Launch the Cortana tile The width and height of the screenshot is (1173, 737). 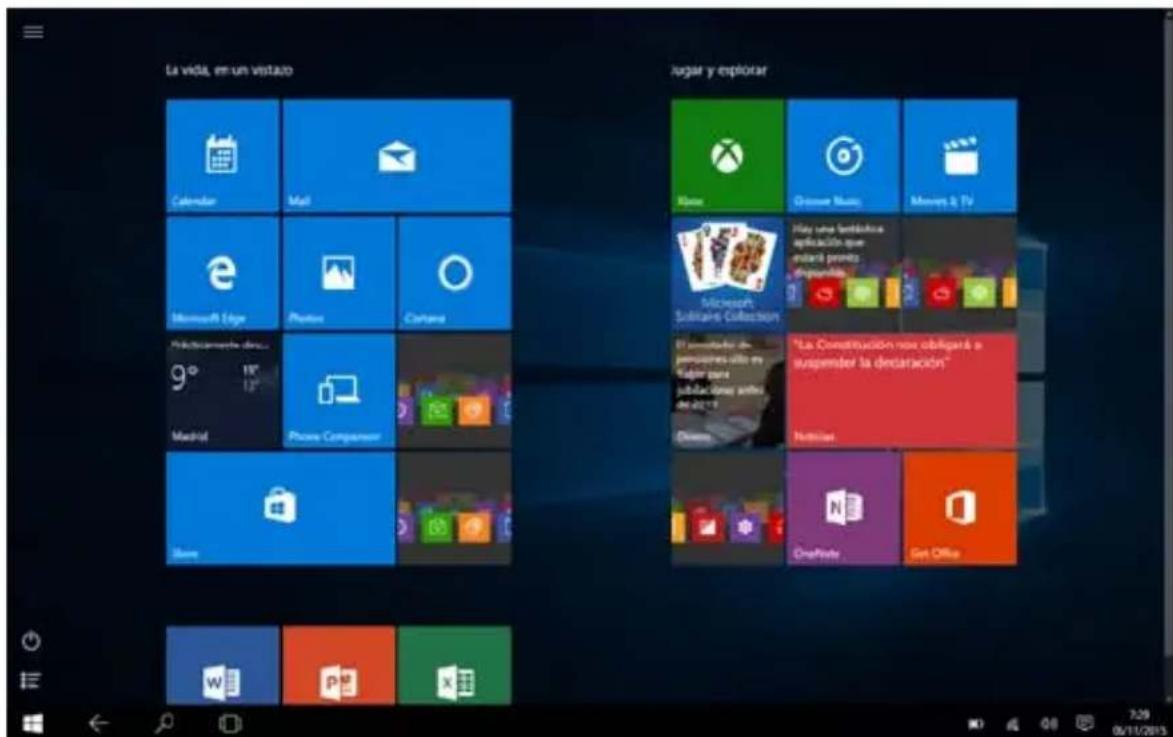click(x=454, y=272)
